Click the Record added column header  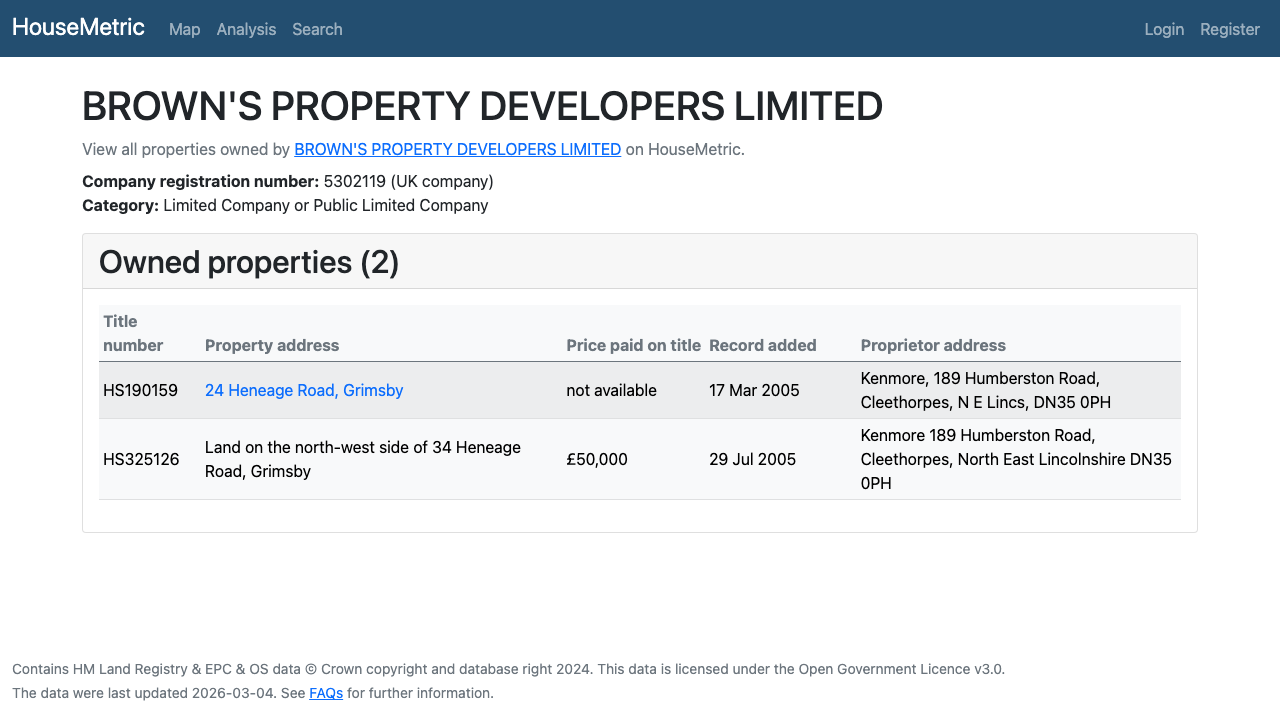762,345
